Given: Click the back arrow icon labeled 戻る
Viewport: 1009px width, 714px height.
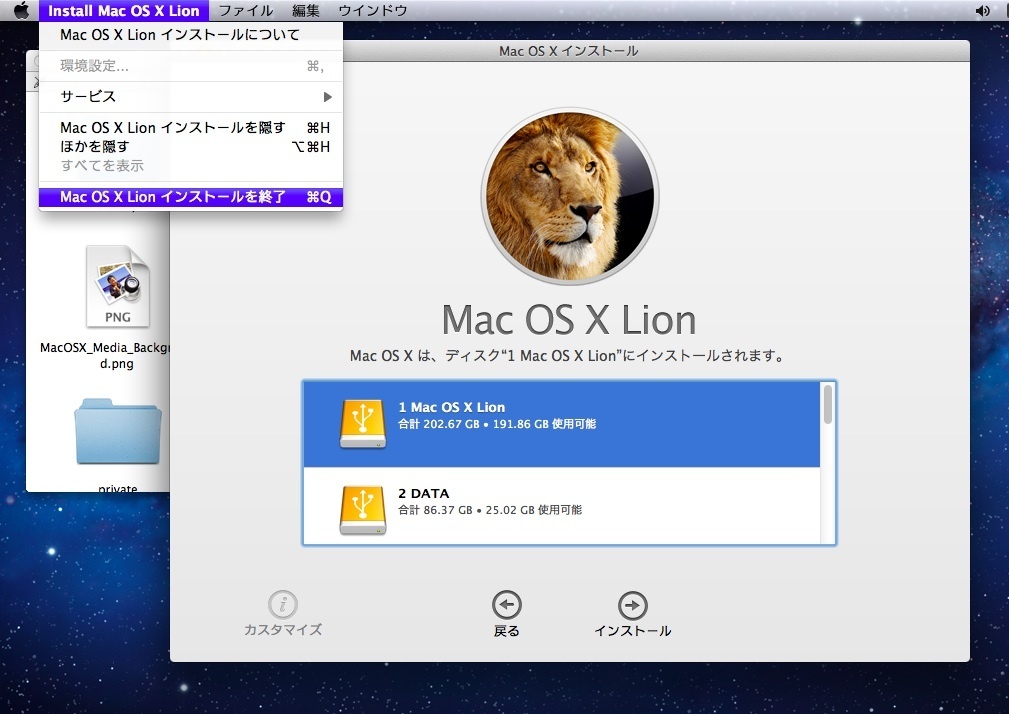Looking at the screenshot, I should click(506, 606).
